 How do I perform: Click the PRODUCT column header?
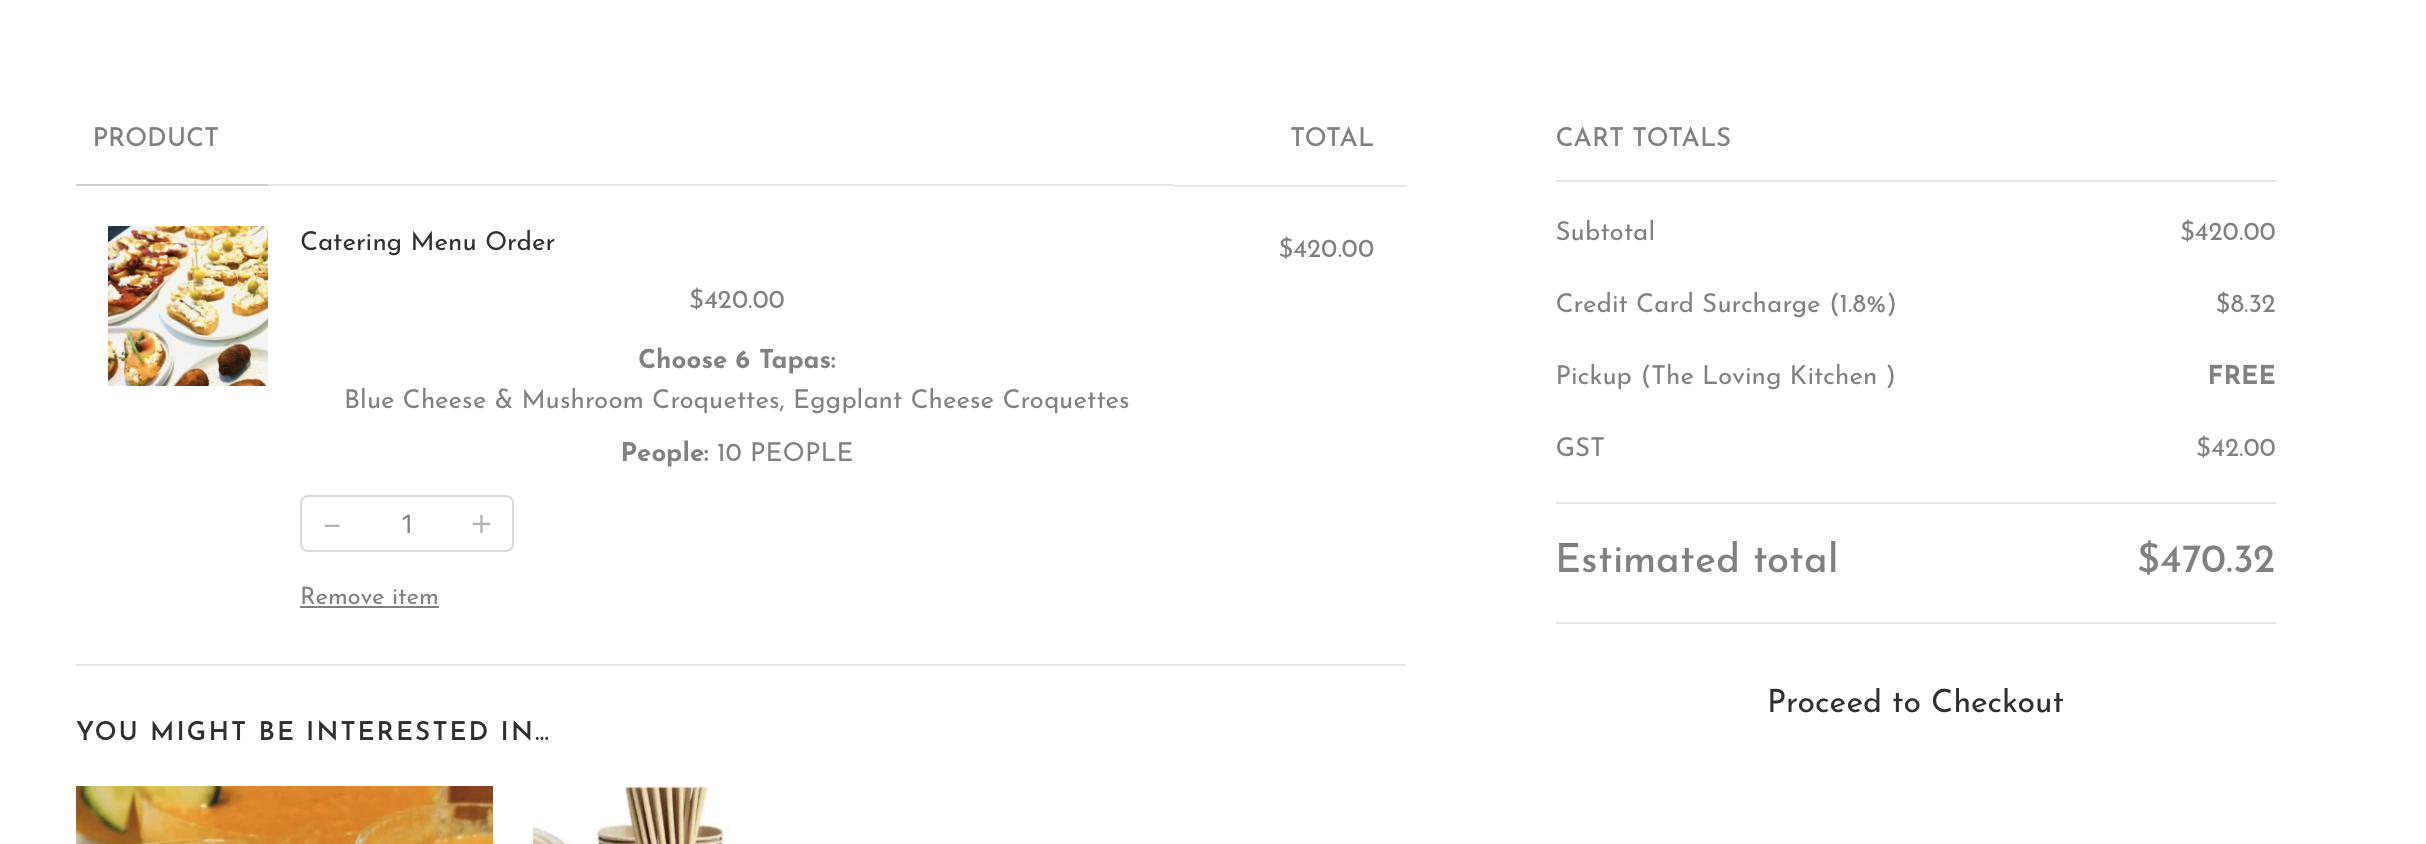click(156, 138)
